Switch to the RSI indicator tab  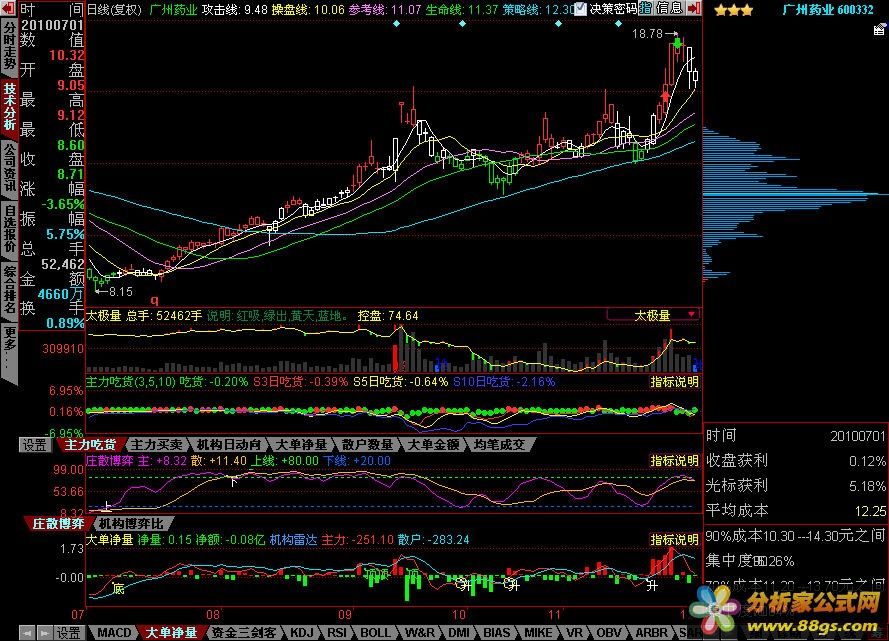pyautogui.click(x=337, y=632)
